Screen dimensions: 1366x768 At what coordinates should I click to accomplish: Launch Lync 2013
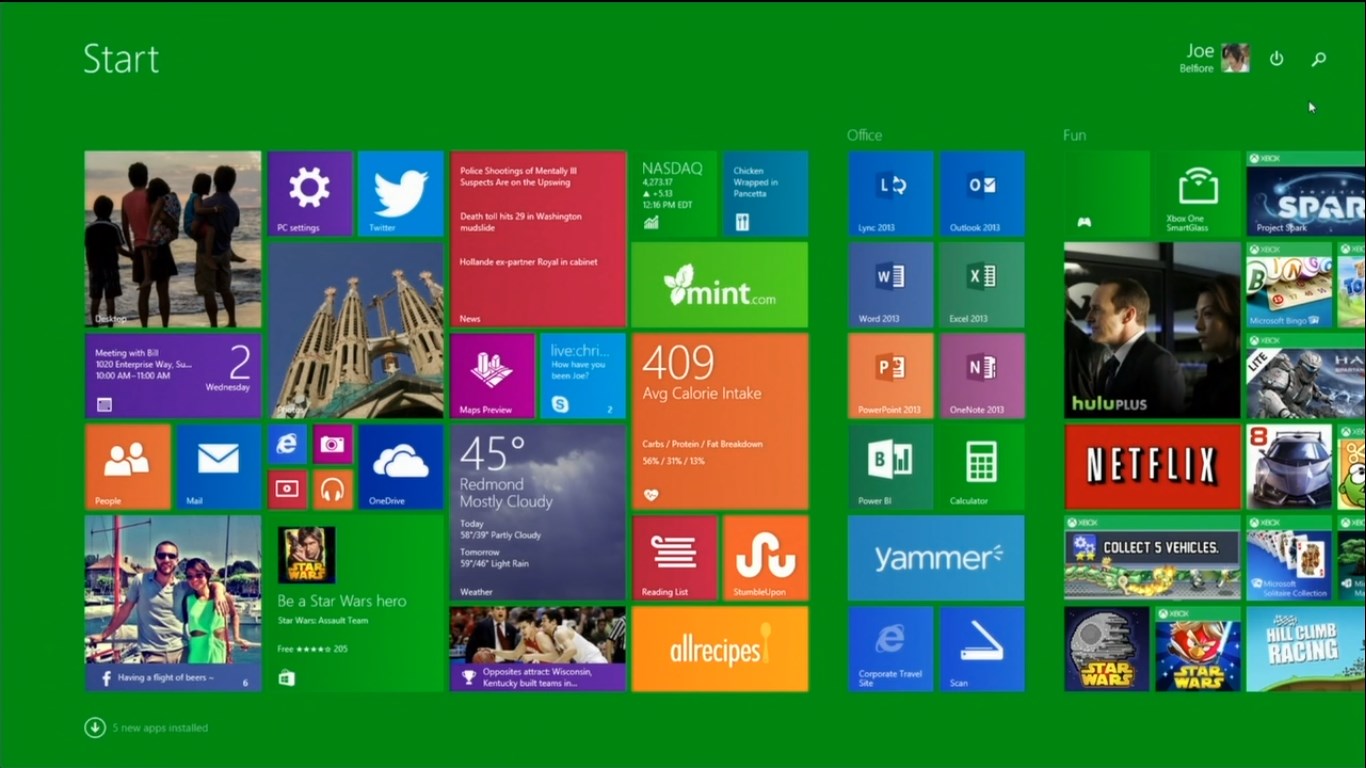pyautogui.click(x=890, y=194)
